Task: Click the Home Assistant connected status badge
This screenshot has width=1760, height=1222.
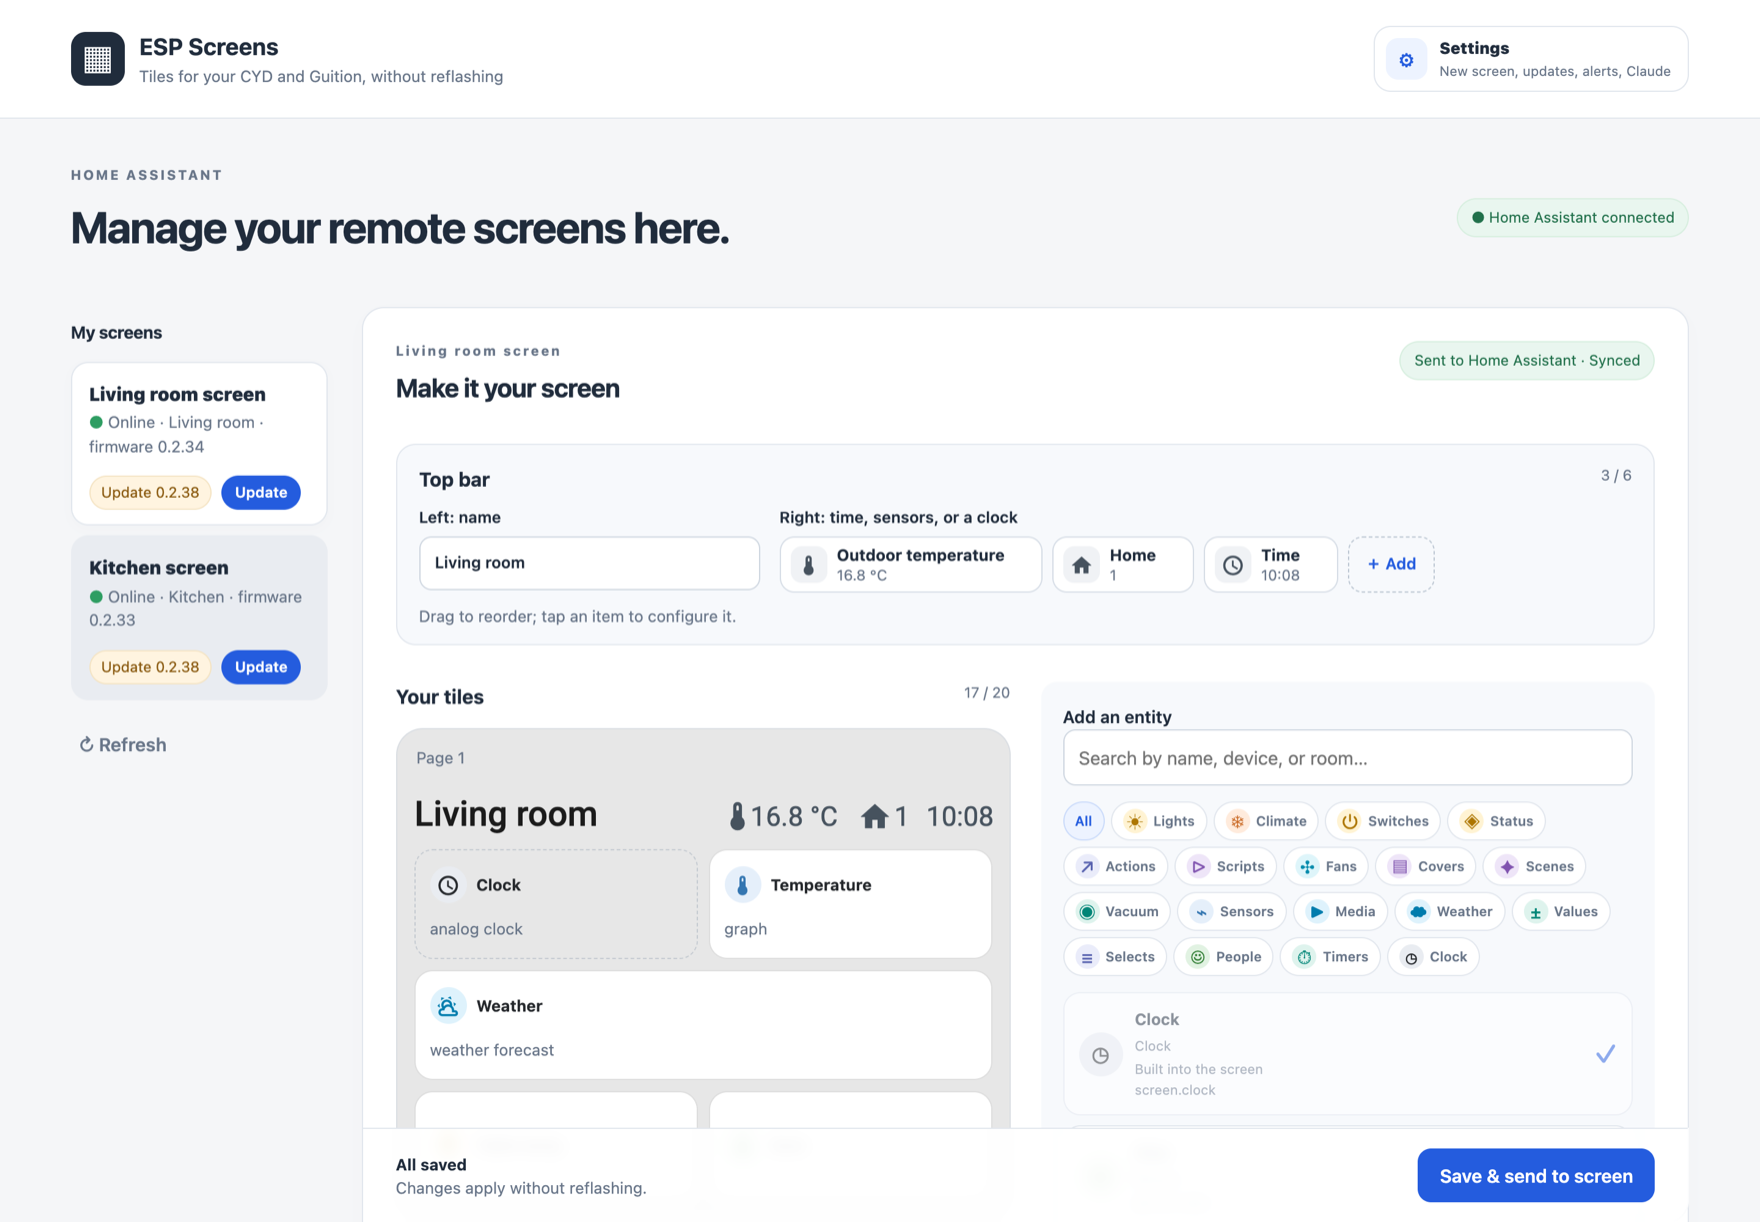Action: pos(1572,218)
